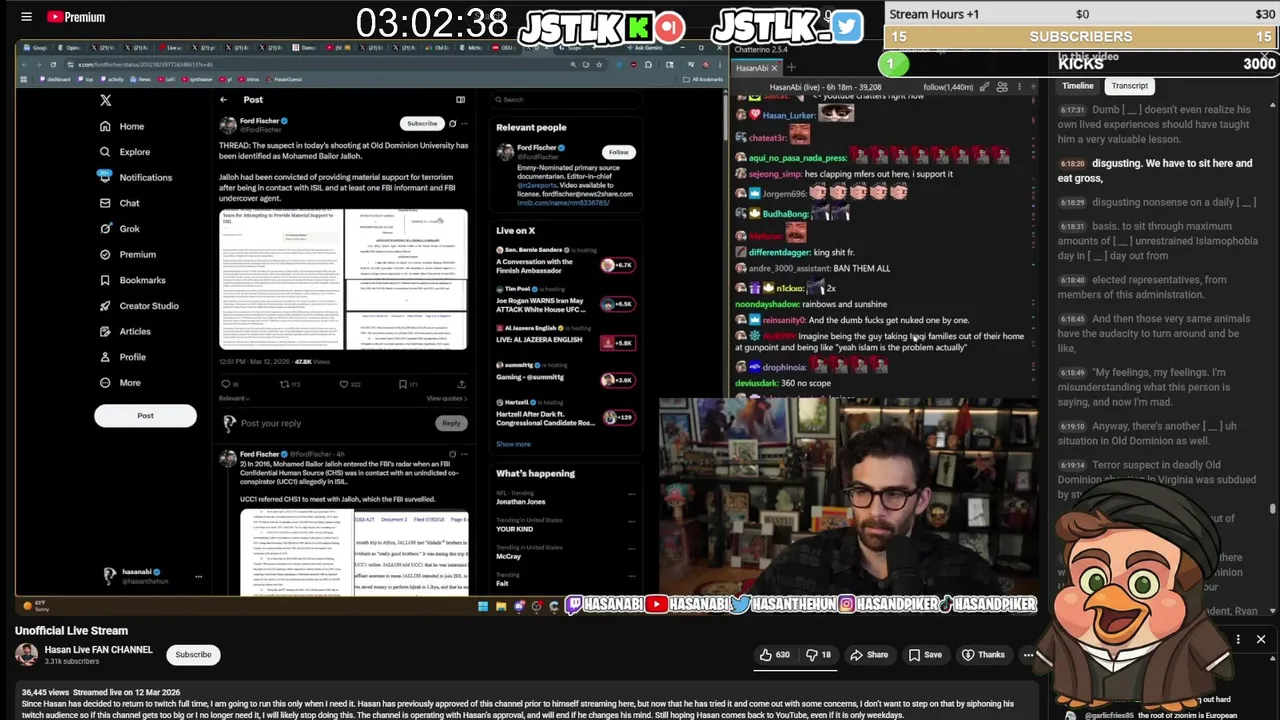Open View quotes link
This screenshot has width=1280, height=720.
click(x=446, y=399)
